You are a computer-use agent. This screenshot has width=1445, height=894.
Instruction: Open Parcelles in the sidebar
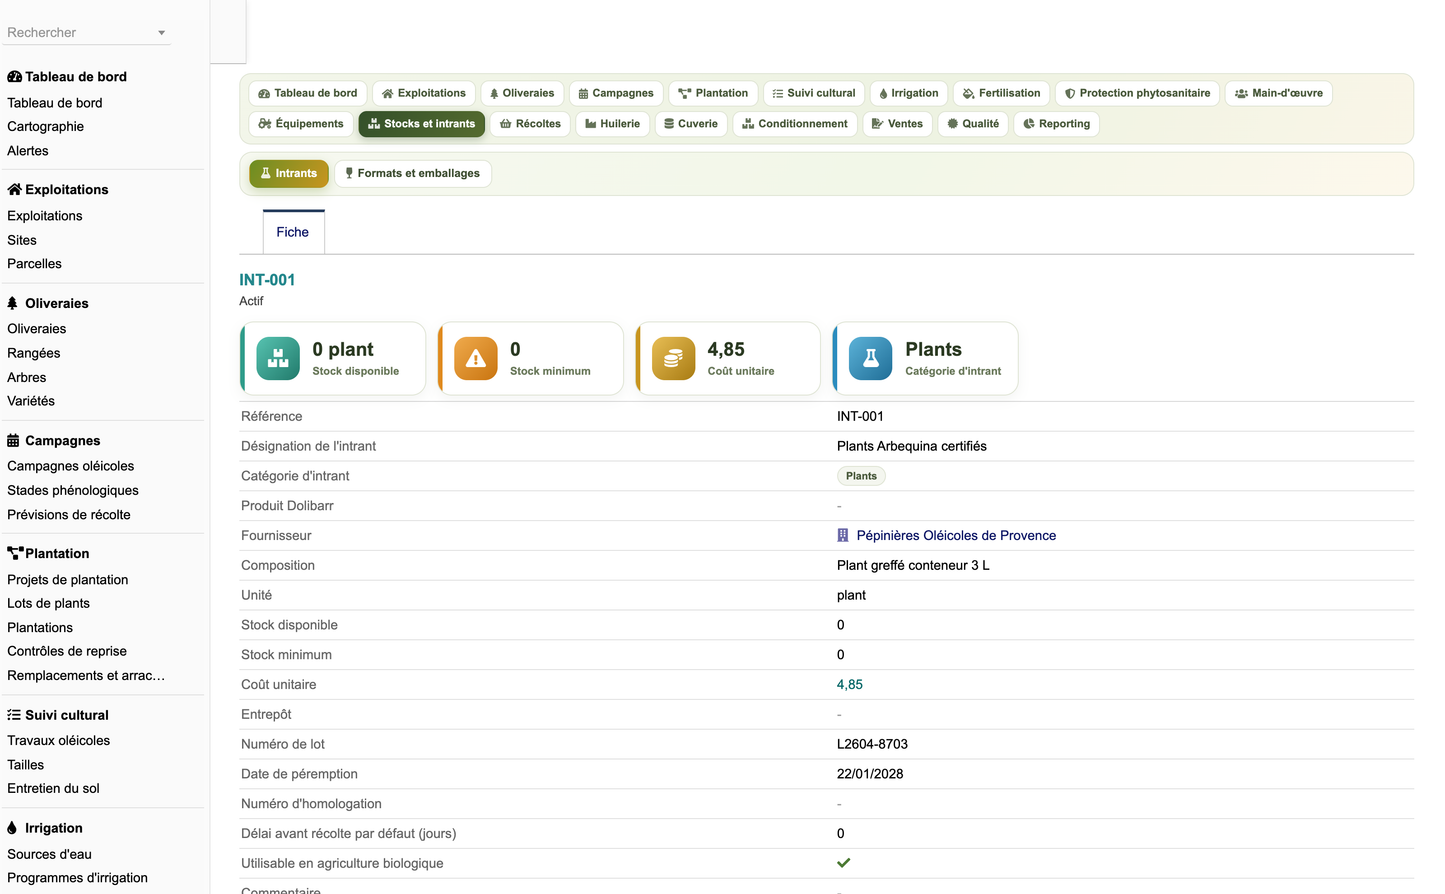(x=35, y=264)
